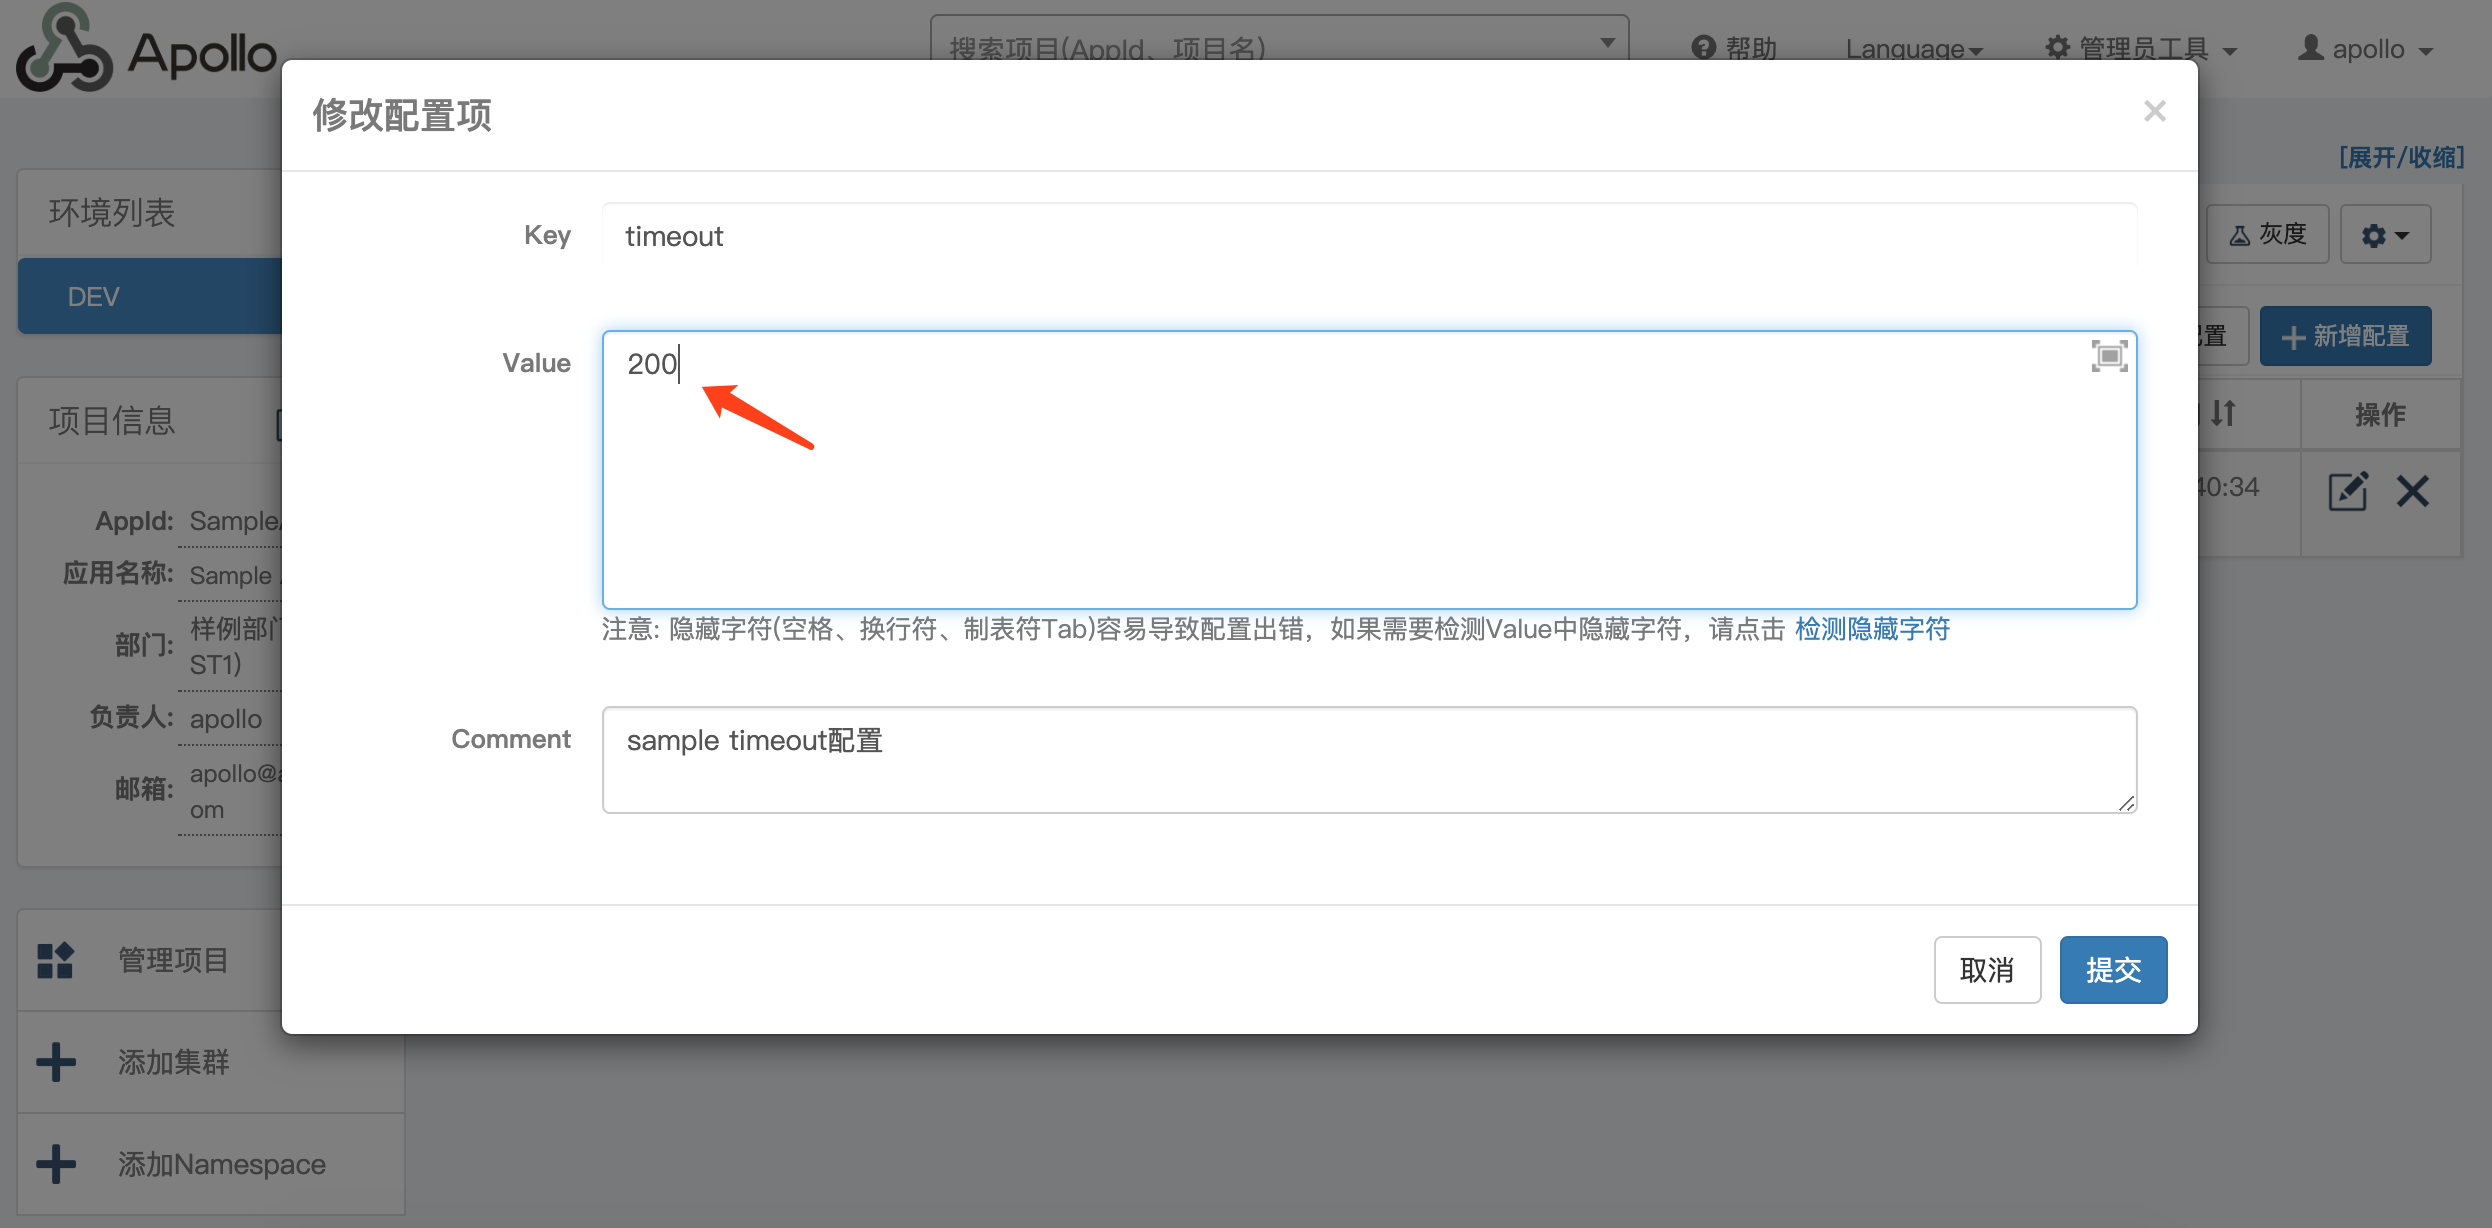
Task: Click the fullscreen expand icon in Value box
Action: point(2109,356)
